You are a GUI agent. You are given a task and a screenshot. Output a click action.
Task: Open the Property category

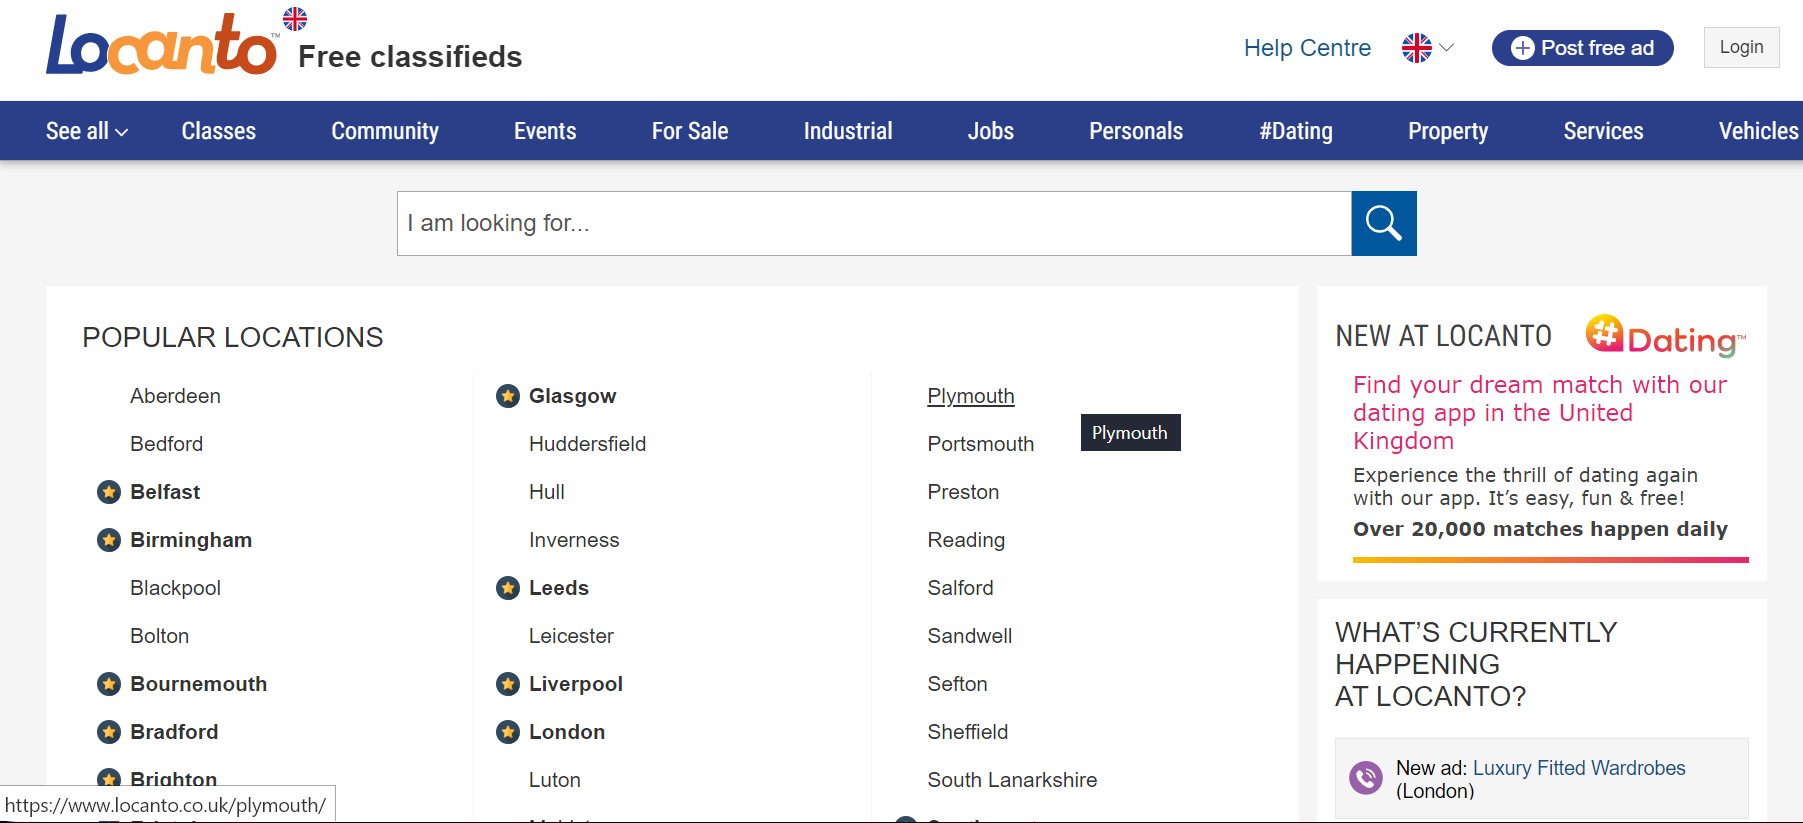pos(1448,131)
